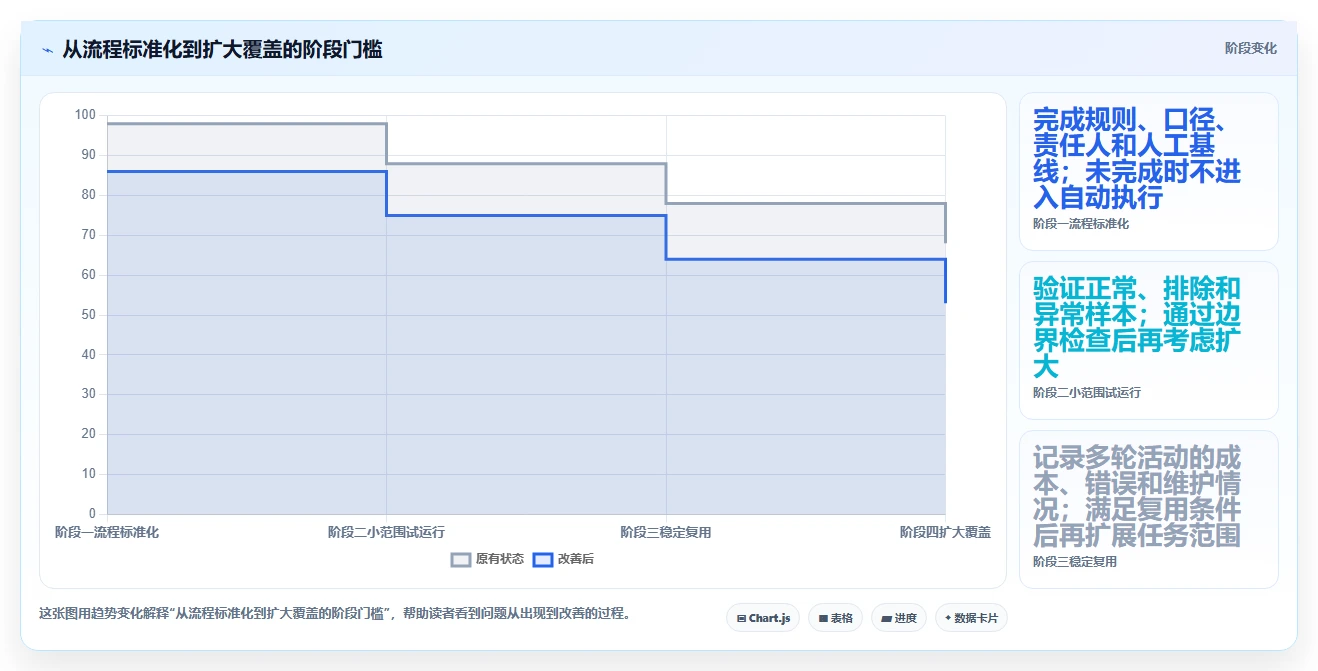This screenshot has width=1318, height=671.
Task: Toggle the 改善后 legend entry
Action: [x=563, y=559]
